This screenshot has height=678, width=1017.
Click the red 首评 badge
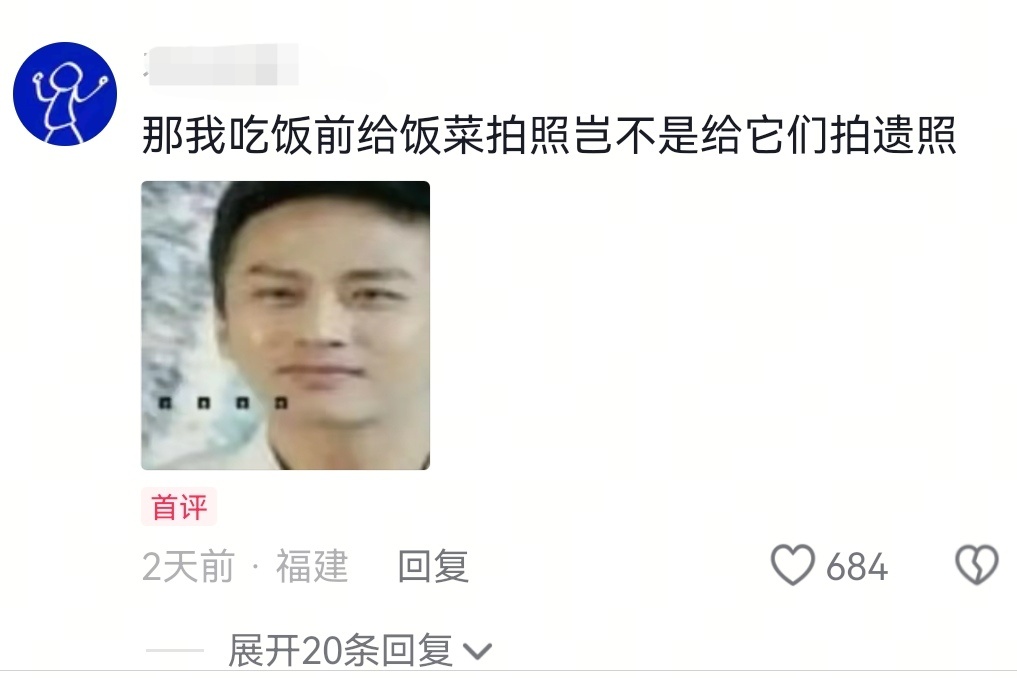click(x=179, y=506)
